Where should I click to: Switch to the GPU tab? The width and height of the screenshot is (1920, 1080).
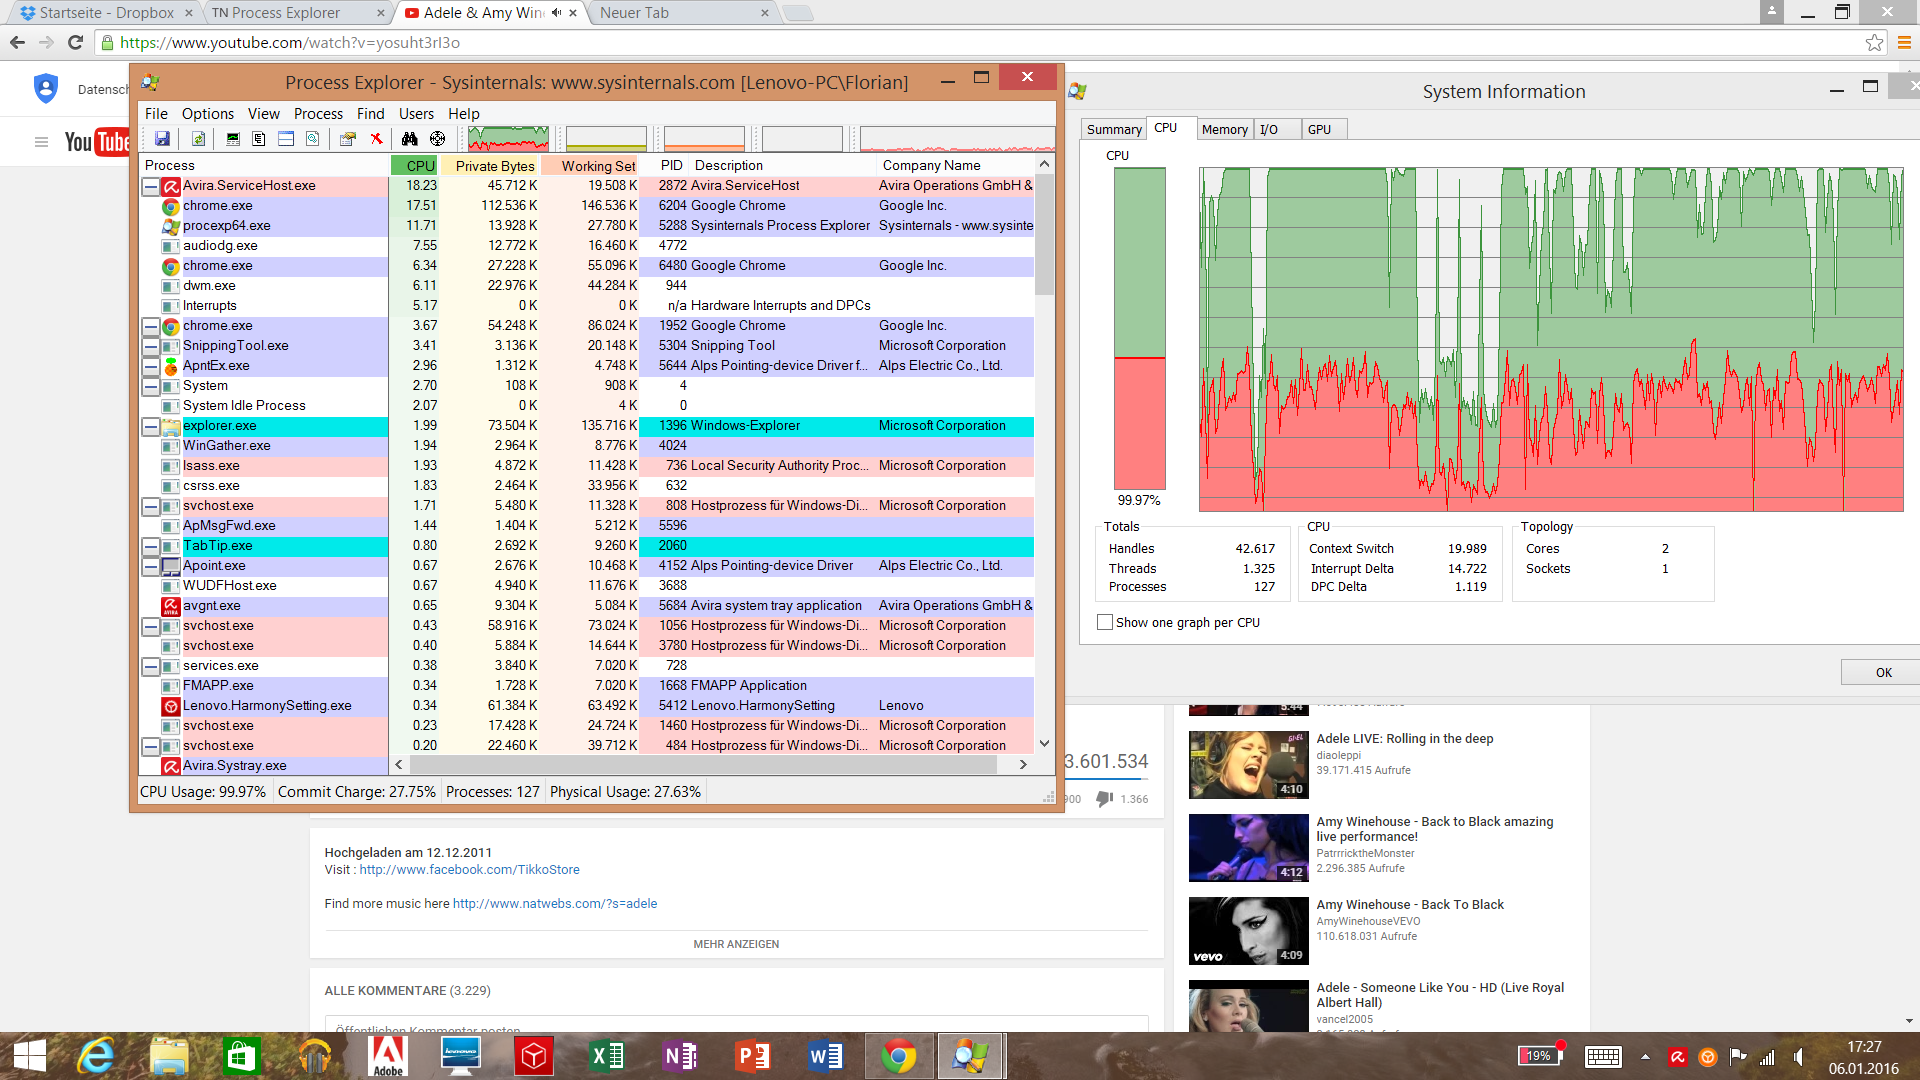click(x=1319, y=129)
